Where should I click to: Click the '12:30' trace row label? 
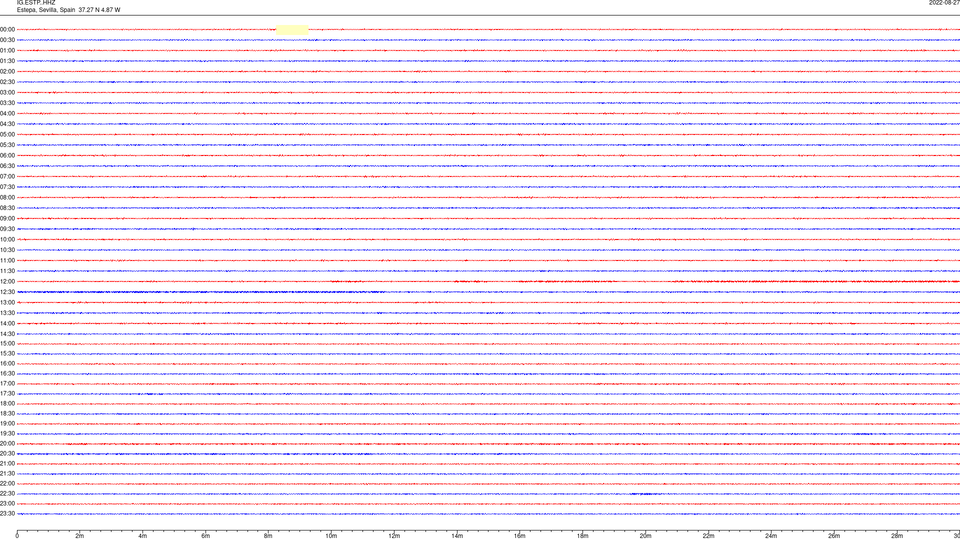tap(7, 292)
